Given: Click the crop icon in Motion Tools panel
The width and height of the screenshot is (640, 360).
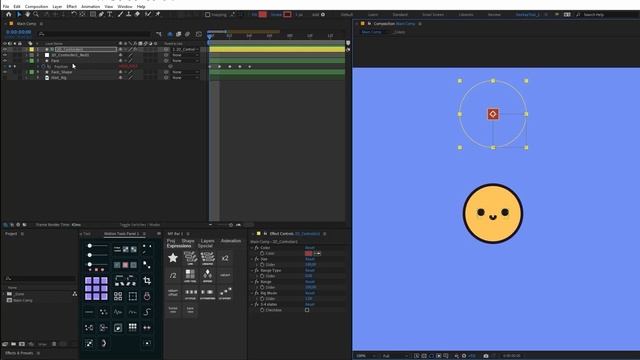Looking at the screenshot, I should (x=147, y=280).
